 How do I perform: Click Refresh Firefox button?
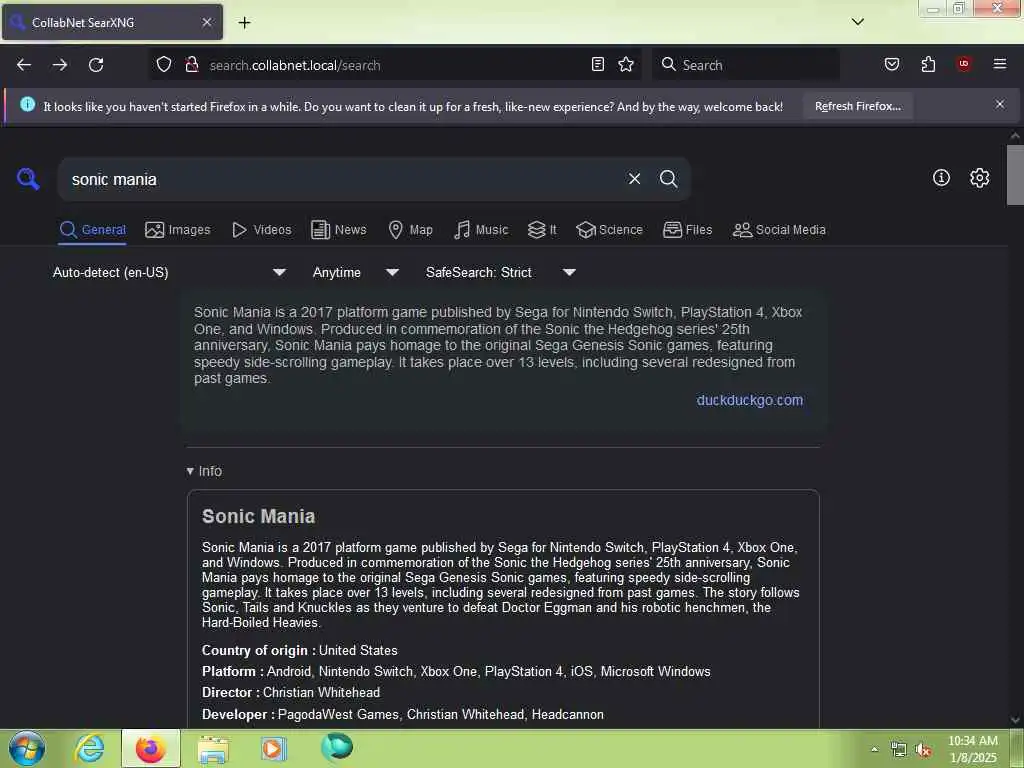(857, 106)
